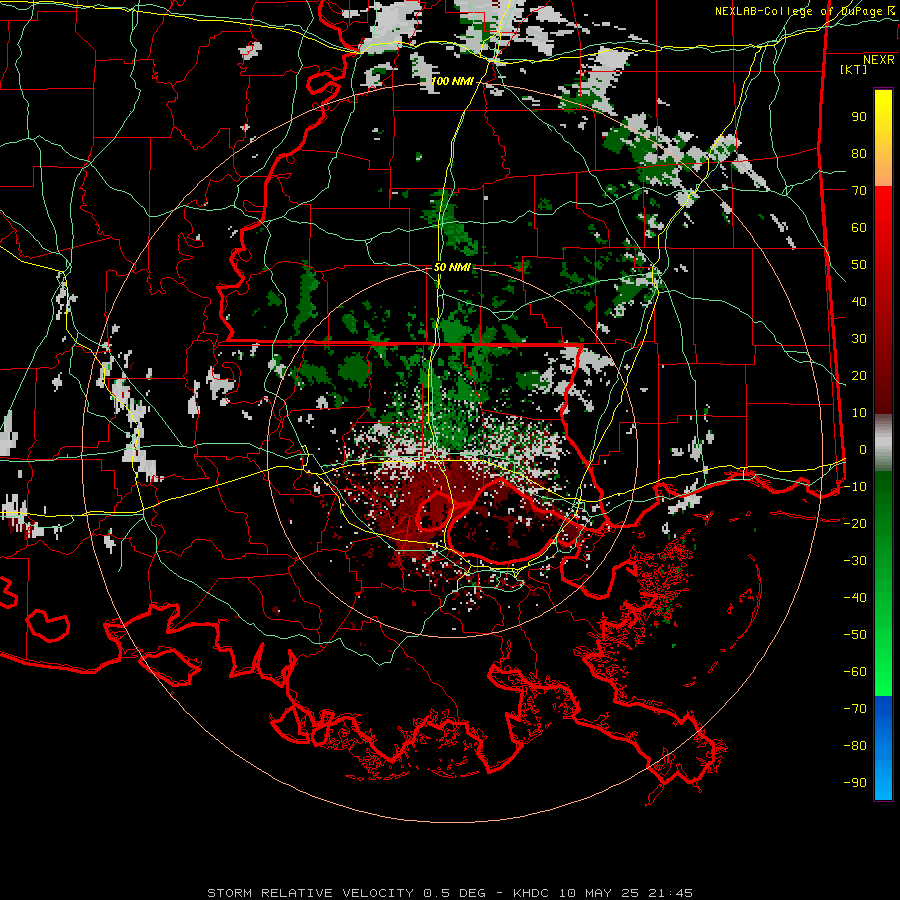The width and height of the screenshot is (900, 900).
Task: Click the positive 20 scale label
Action: tap(859, 376)
